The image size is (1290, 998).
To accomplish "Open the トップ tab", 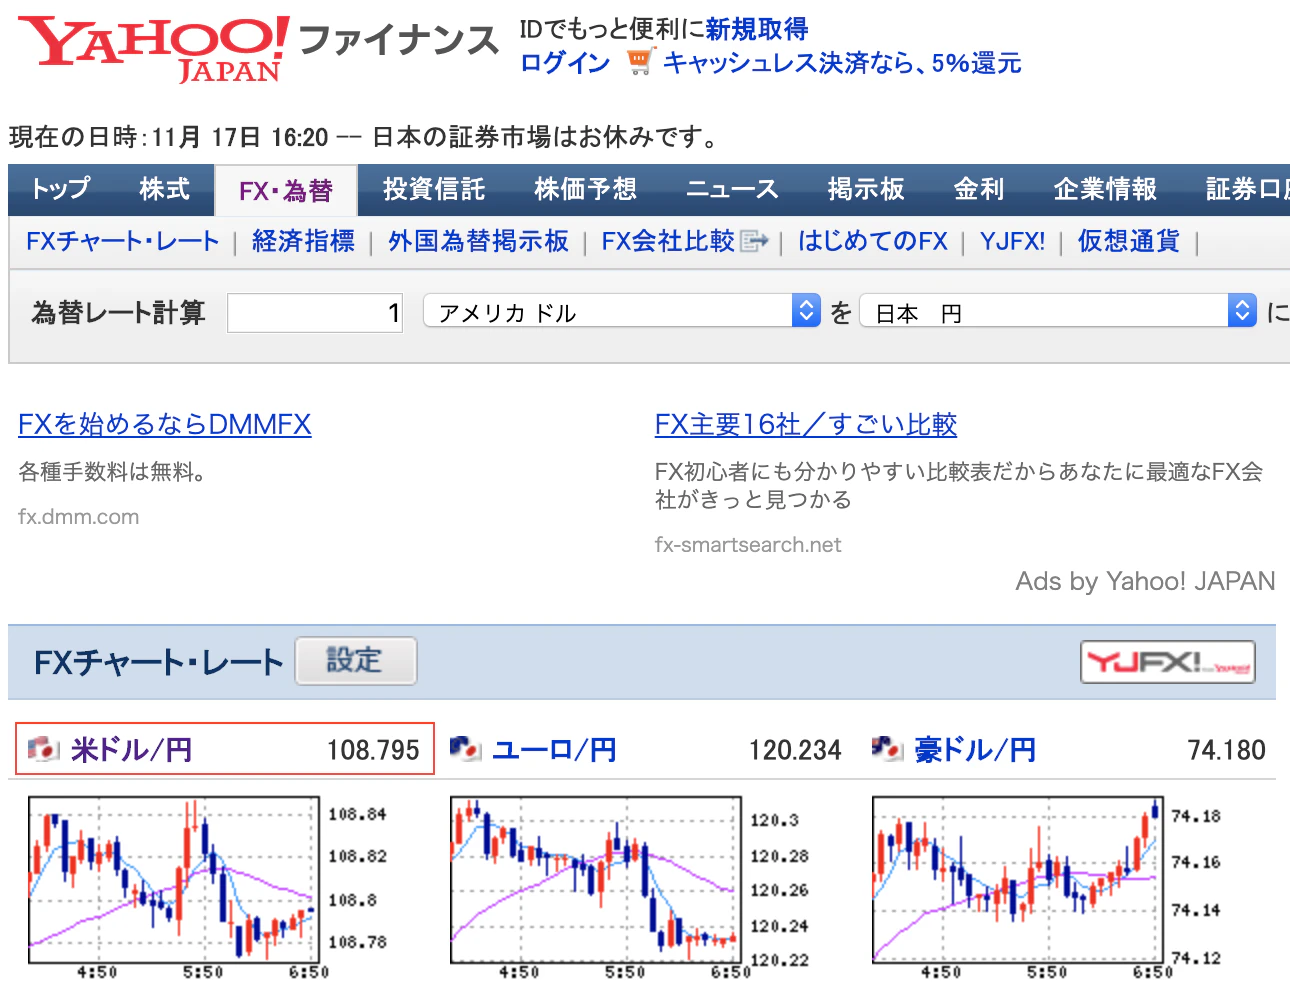I will point(60,189).
